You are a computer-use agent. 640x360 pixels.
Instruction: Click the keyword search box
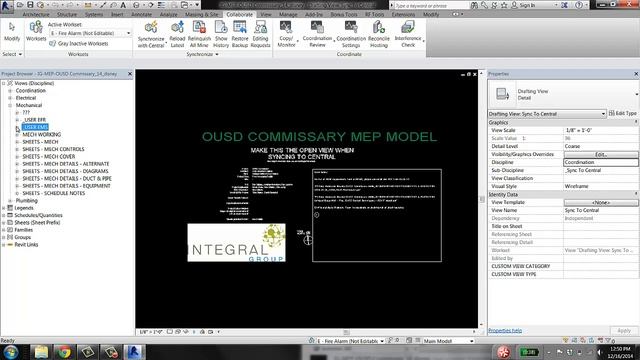pos(431,6)
